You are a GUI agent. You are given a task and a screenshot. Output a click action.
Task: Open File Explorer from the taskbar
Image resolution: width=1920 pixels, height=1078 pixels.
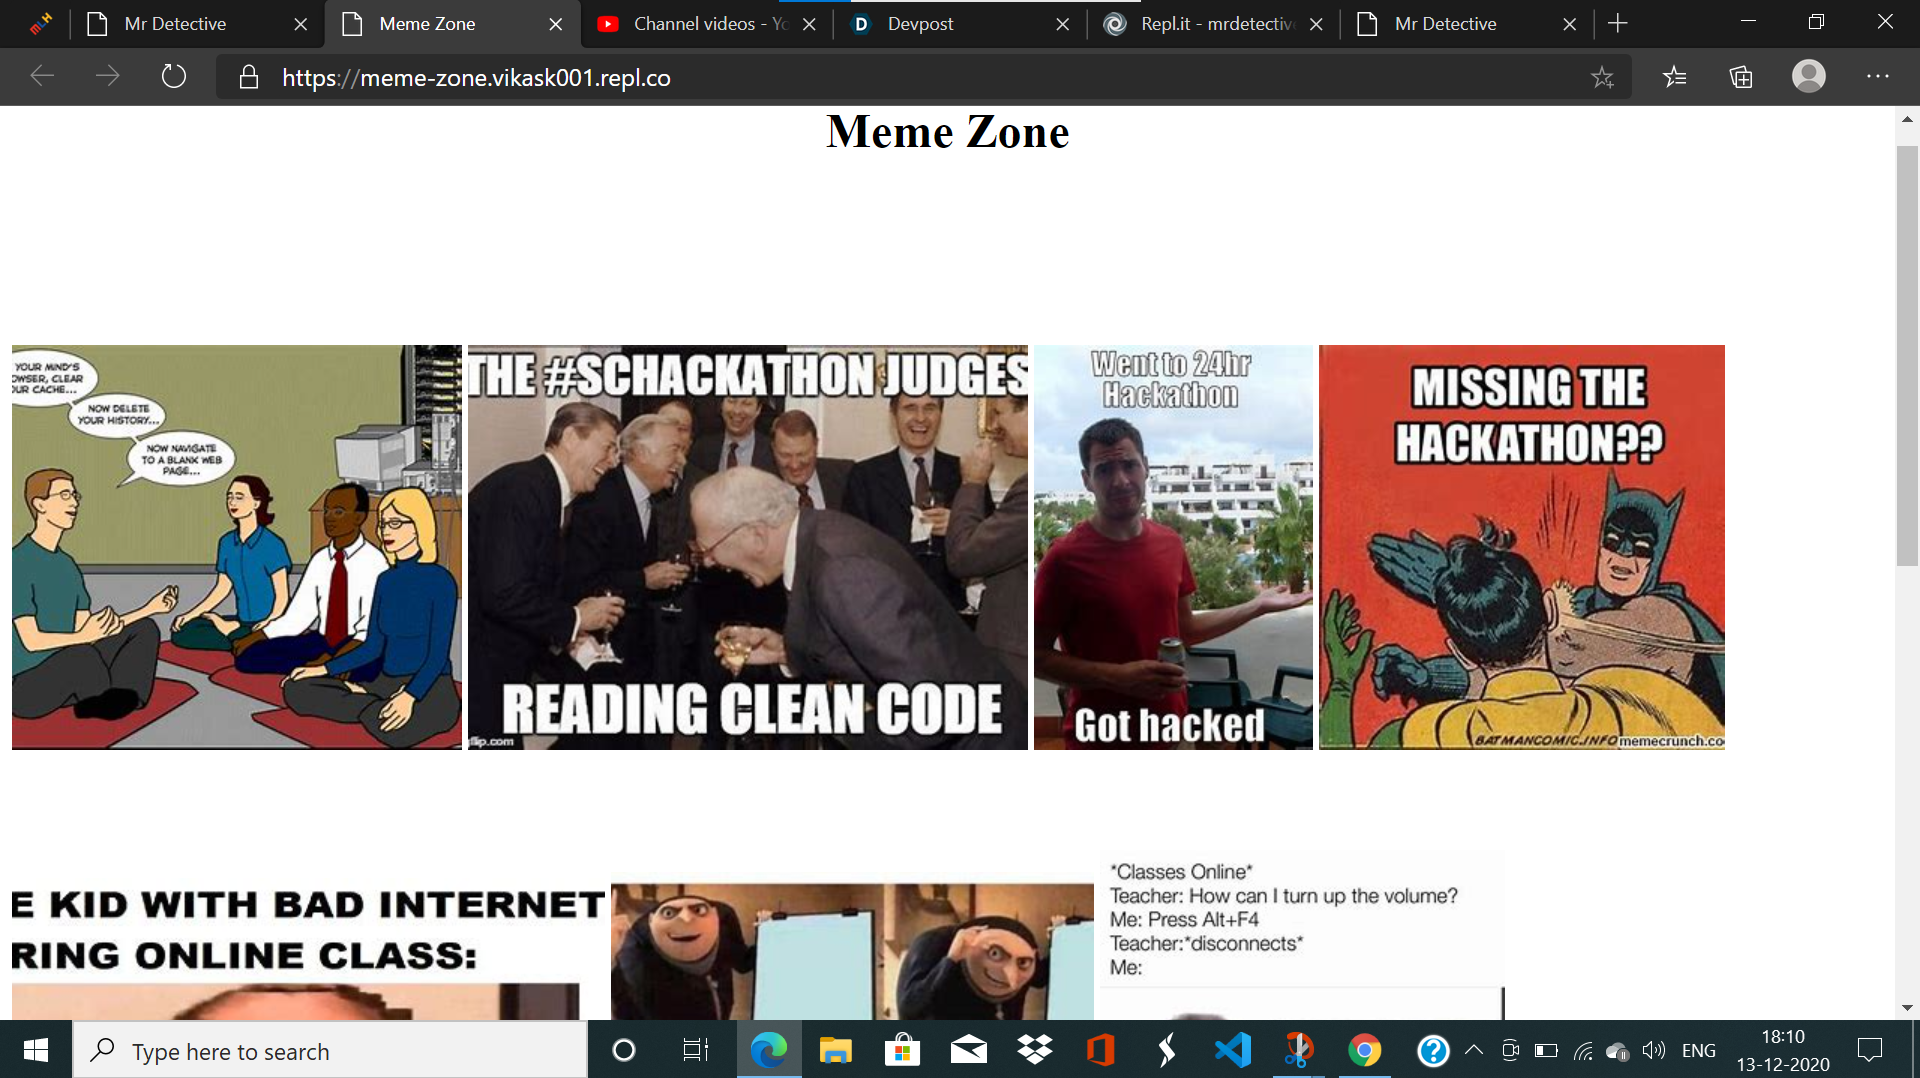point(835,1050)
